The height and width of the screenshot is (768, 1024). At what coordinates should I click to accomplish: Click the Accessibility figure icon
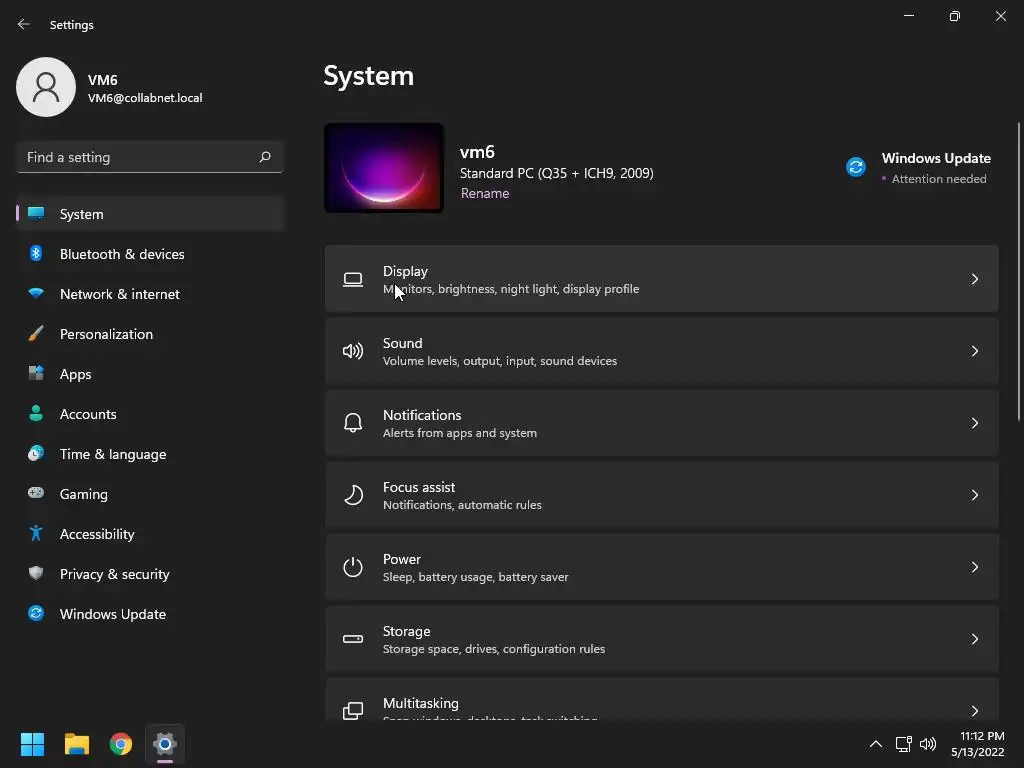coord(36,534)
